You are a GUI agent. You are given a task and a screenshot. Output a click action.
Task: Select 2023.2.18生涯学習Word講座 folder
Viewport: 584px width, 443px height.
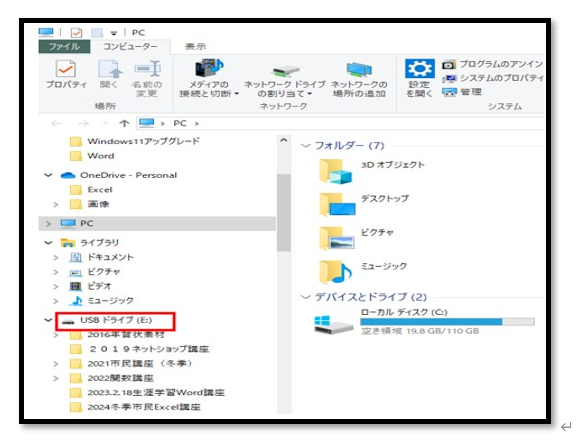[147, 393]
